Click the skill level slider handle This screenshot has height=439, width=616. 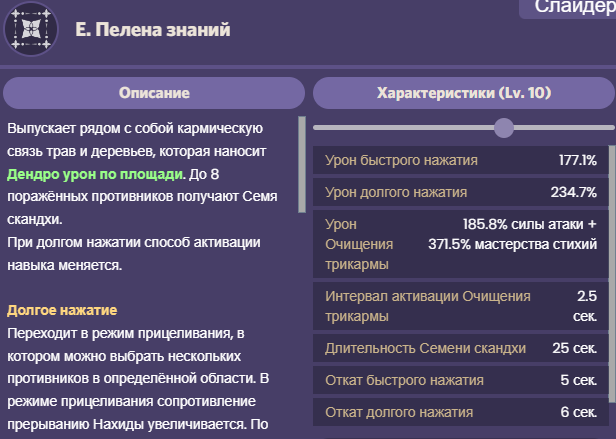(x=504, y=128)
